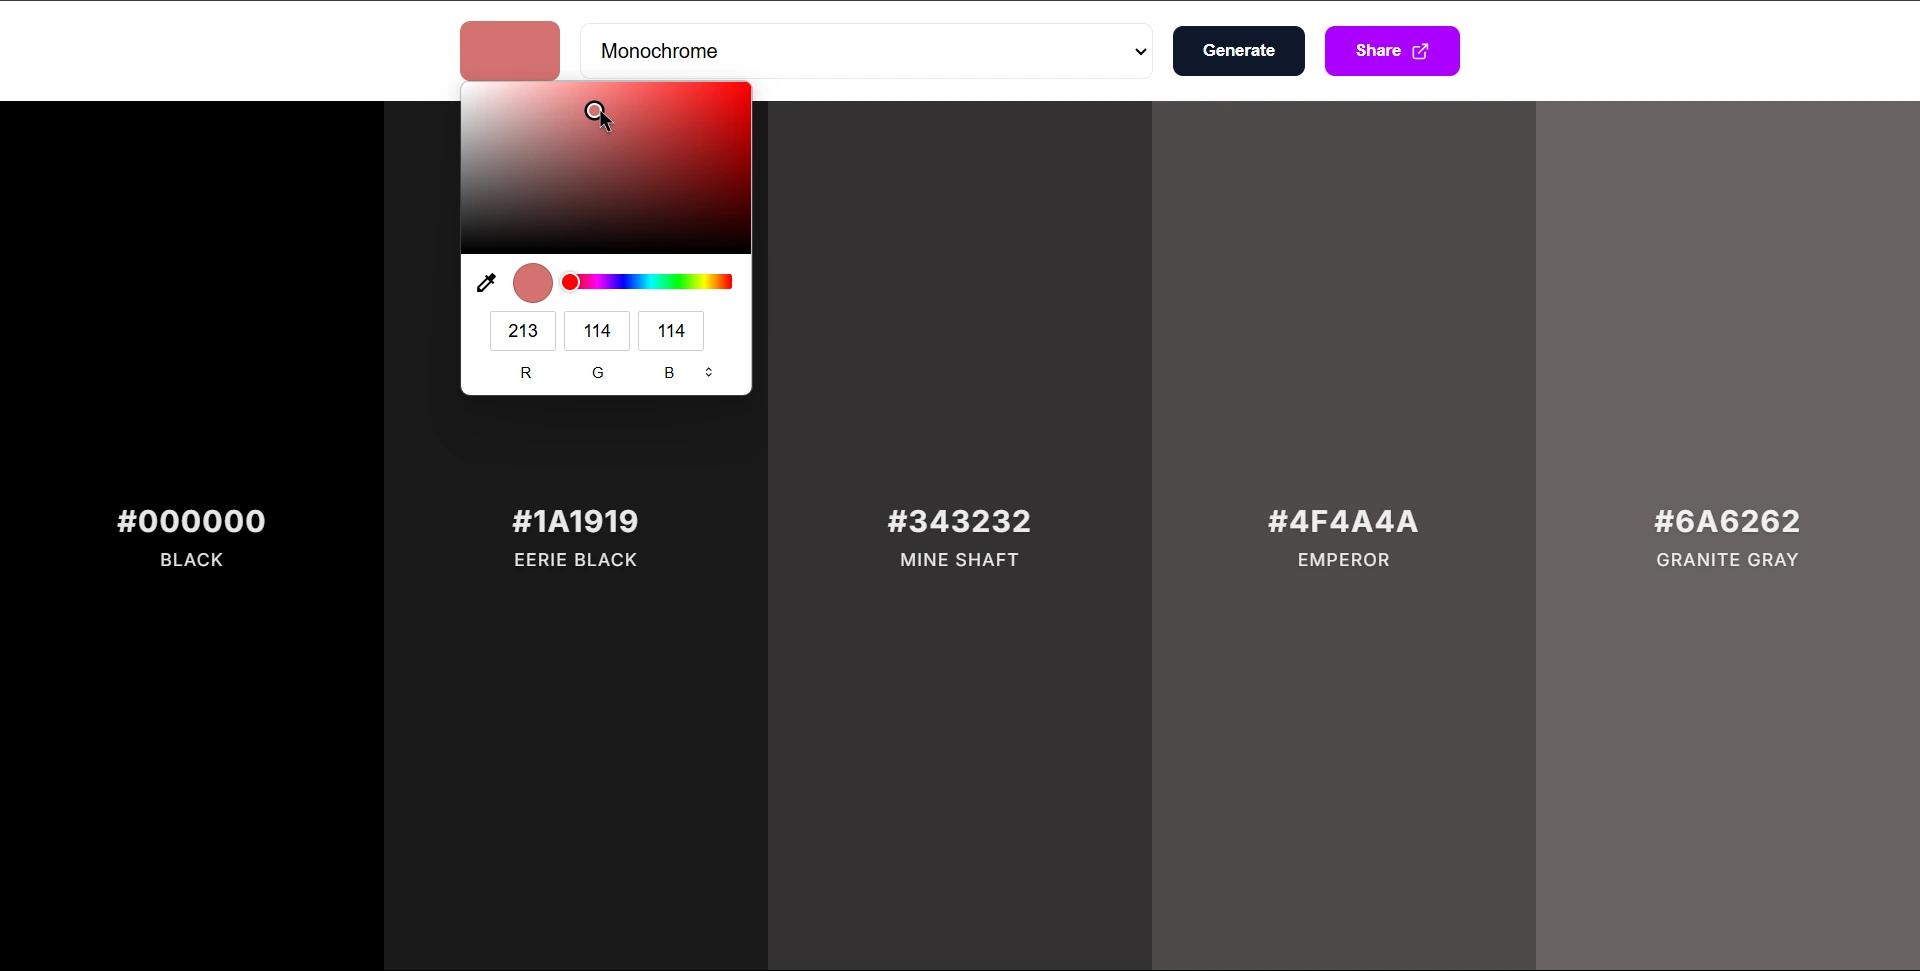Image resolution: width=1920 pixels, height=971 pixels.
Task: Click the round current color preview swatch
Action: pos(532,283)
